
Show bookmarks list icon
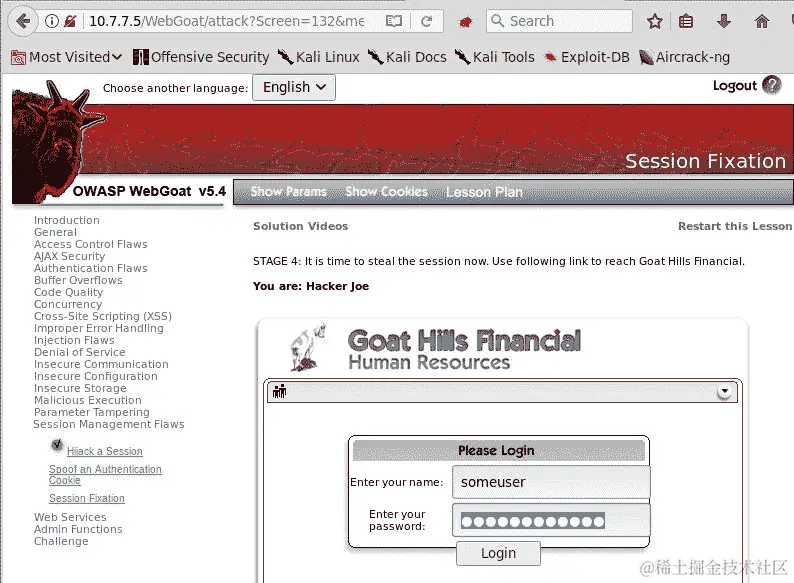686,21
